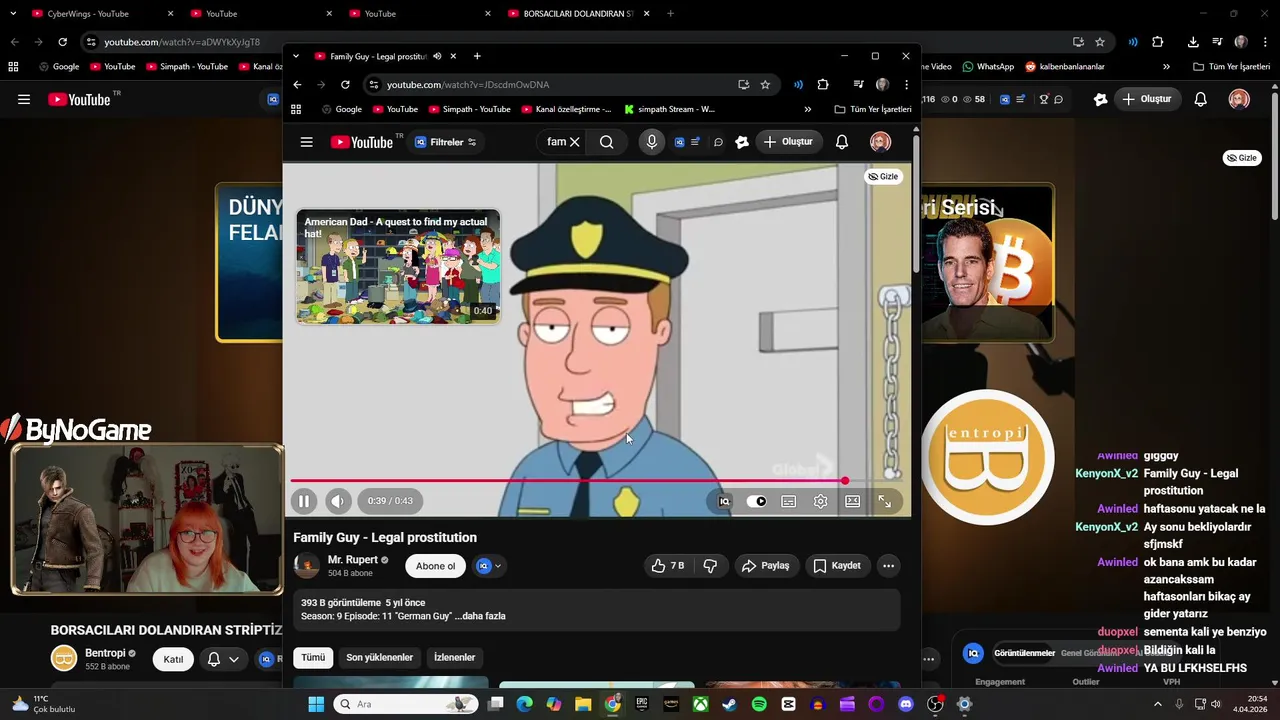Click the search magnifier button

(607, 142)
